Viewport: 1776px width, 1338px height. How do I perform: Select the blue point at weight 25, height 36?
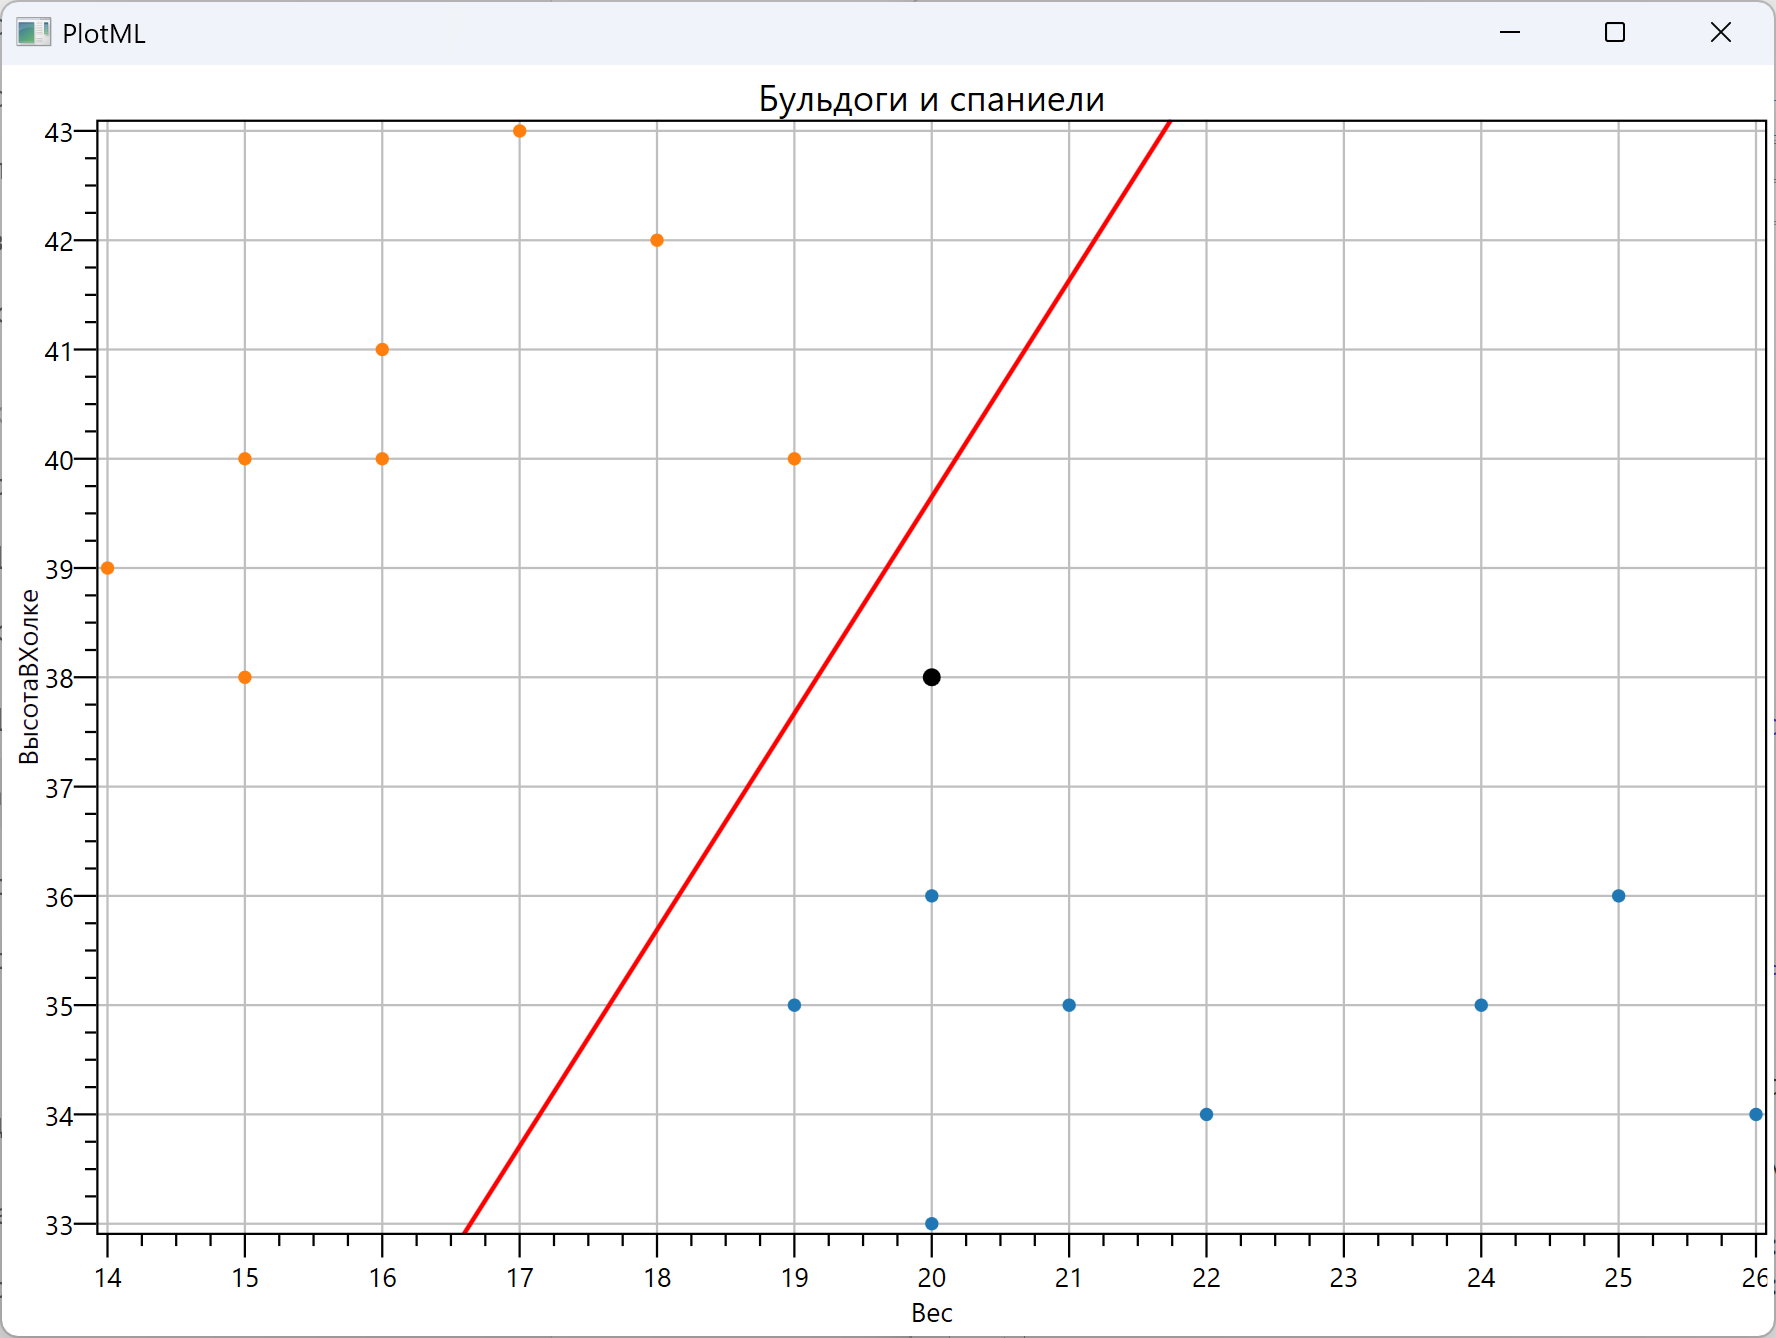pyautogui.click(x=1619, y=896)
